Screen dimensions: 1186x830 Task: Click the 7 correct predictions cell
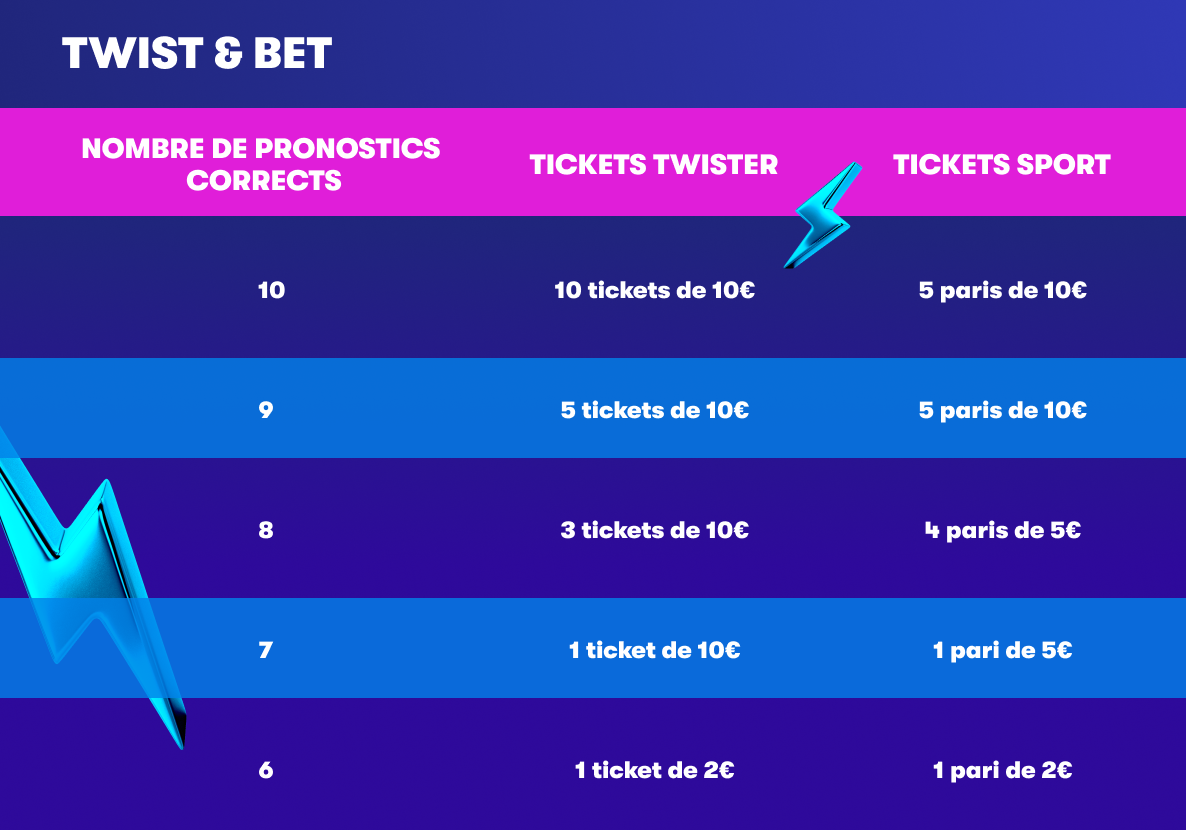click(266, 650)
